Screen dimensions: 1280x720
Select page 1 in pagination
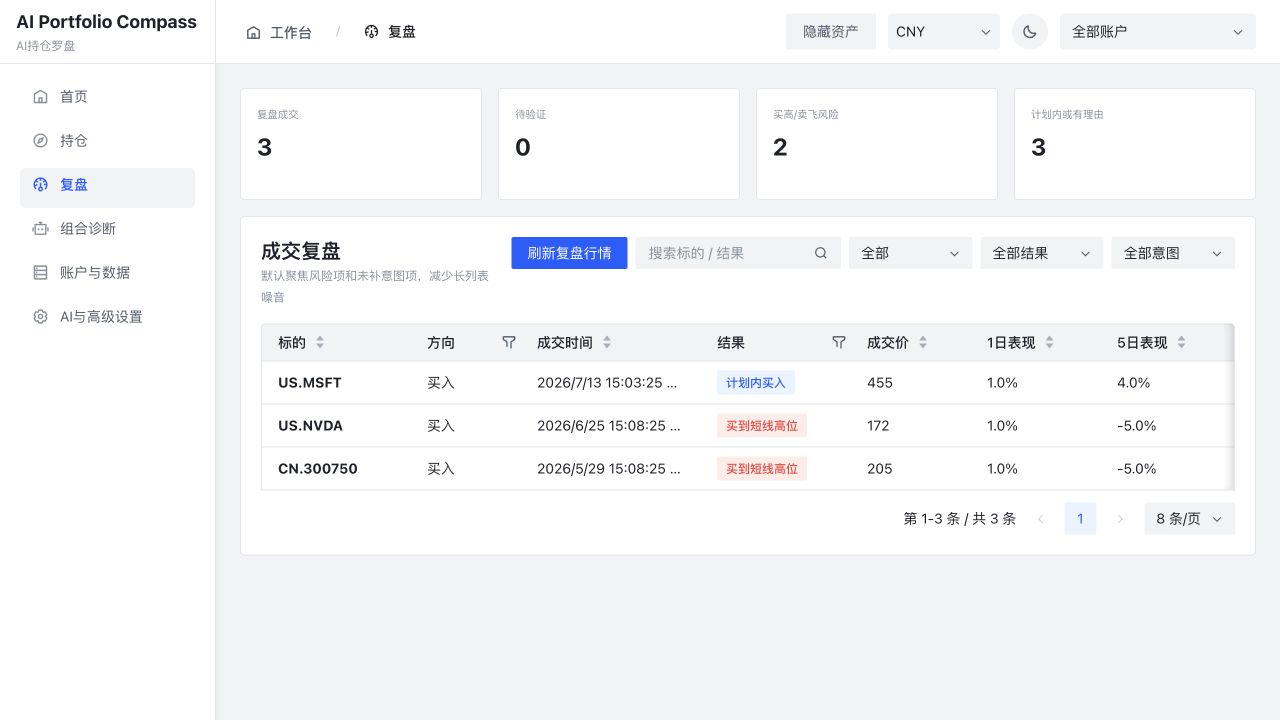pyautogui.click(x=1080, y=519)
